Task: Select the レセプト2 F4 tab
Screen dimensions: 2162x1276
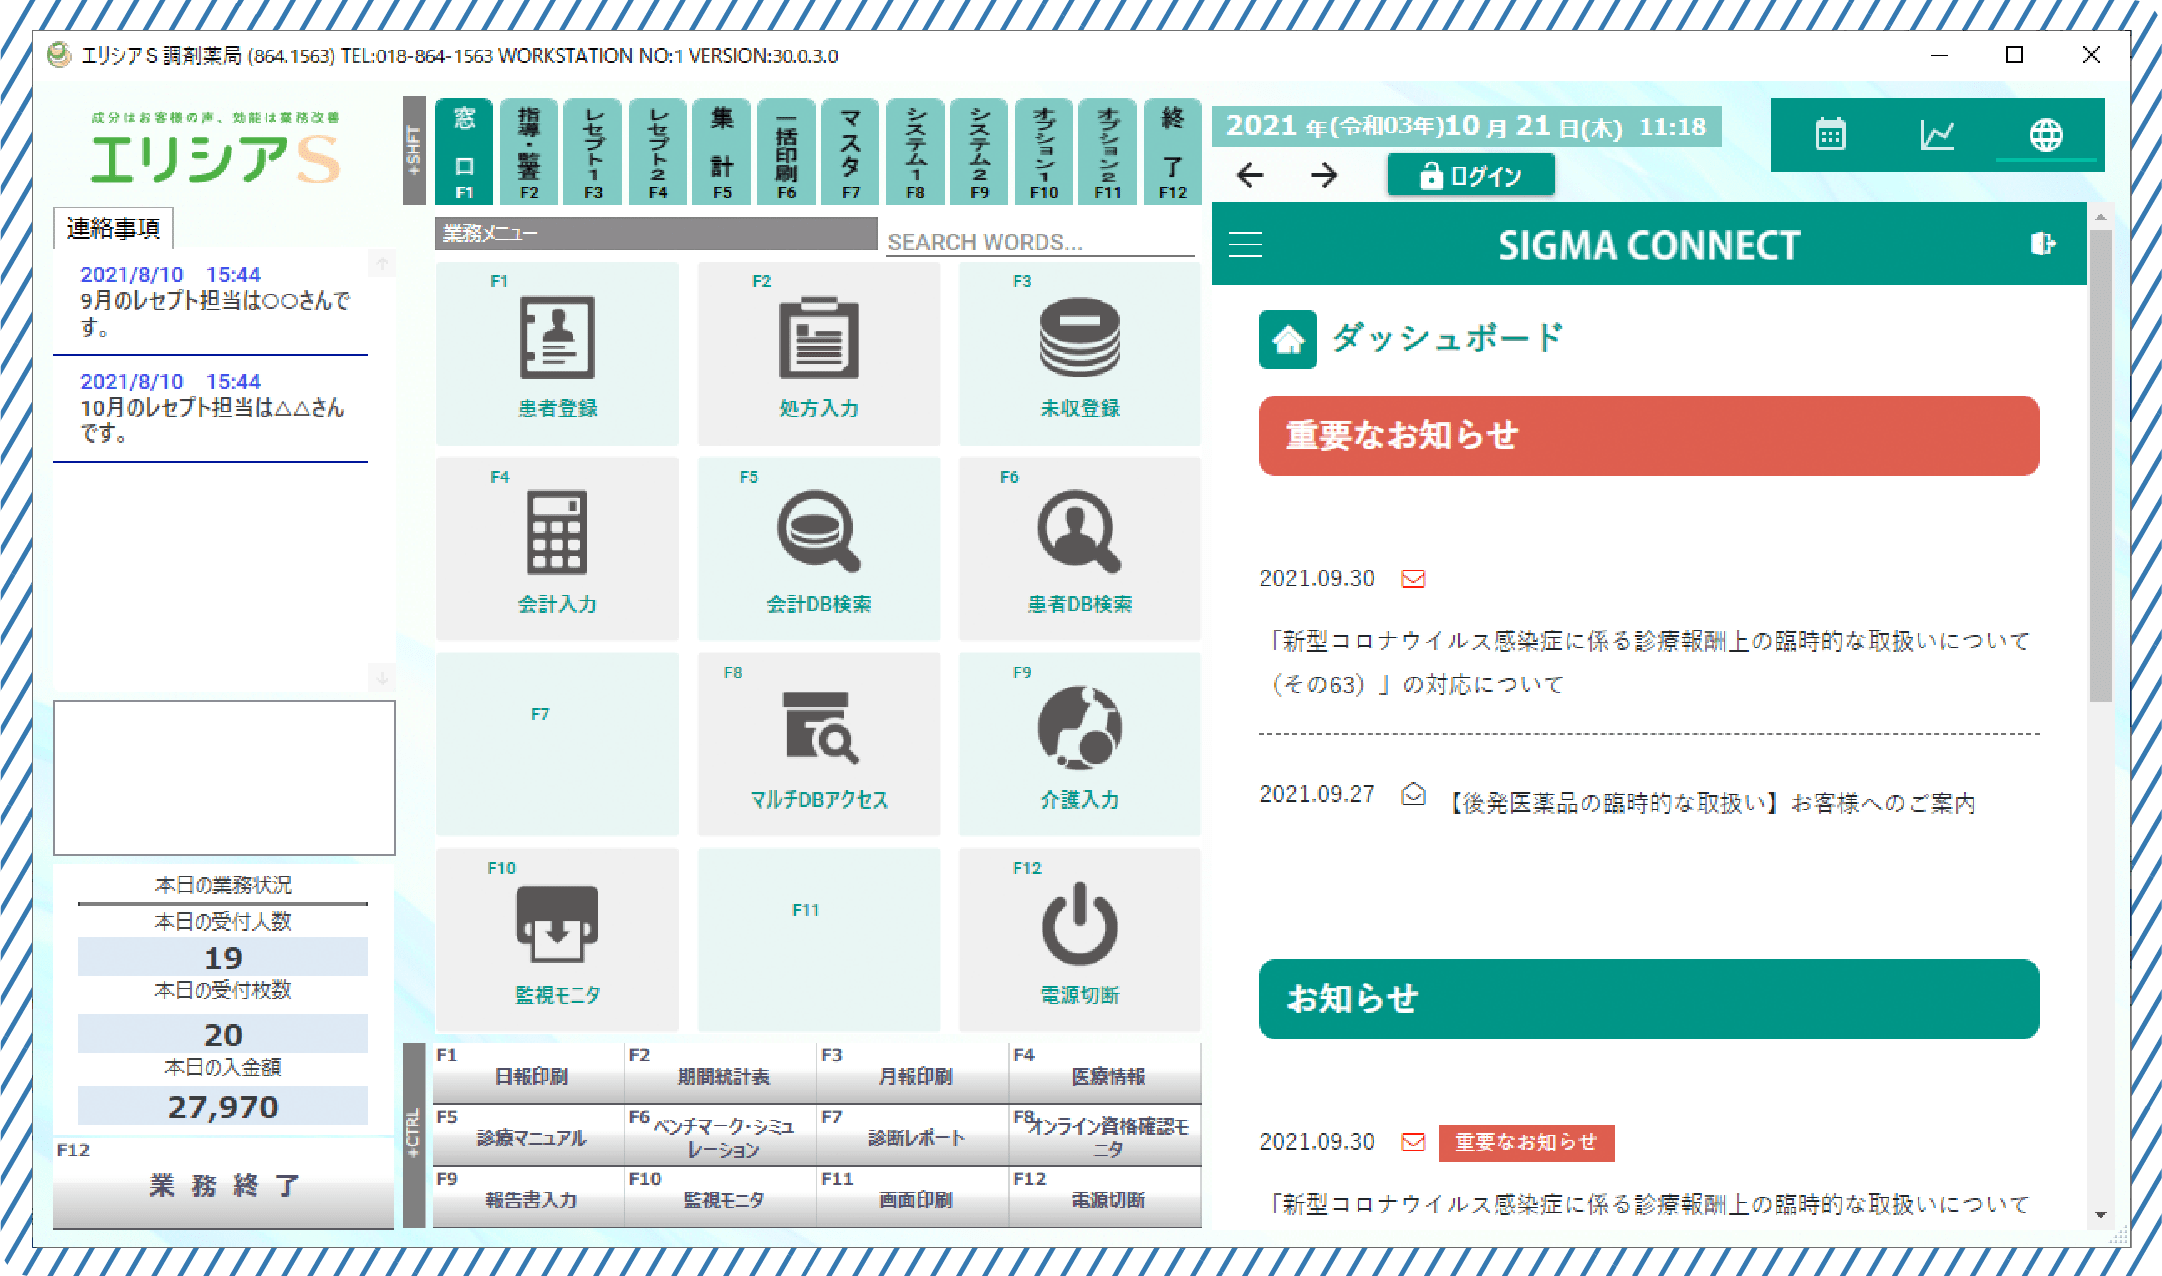Action: coord(657,151)
